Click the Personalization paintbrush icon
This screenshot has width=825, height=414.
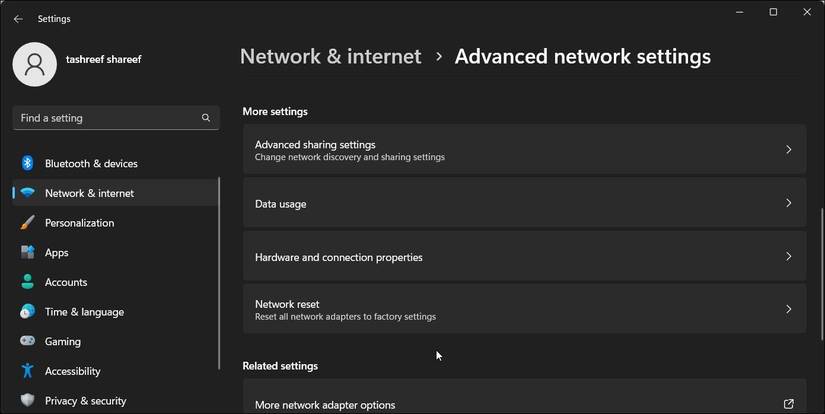(28, 223)
